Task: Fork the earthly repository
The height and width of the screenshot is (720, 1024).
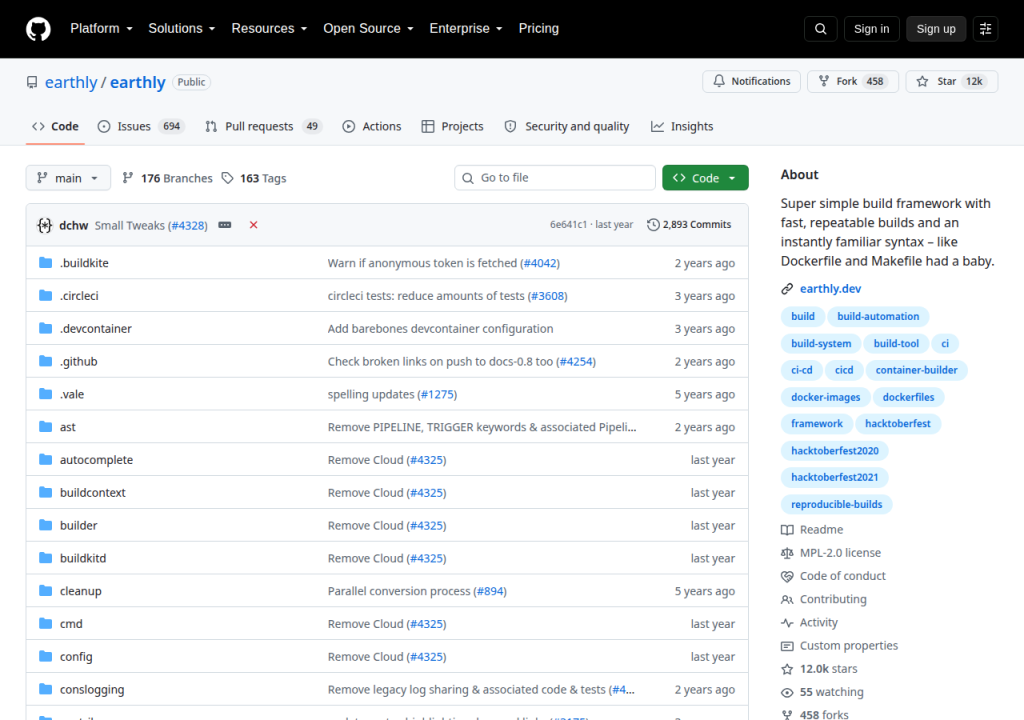Action: click(x=853, y=81)
